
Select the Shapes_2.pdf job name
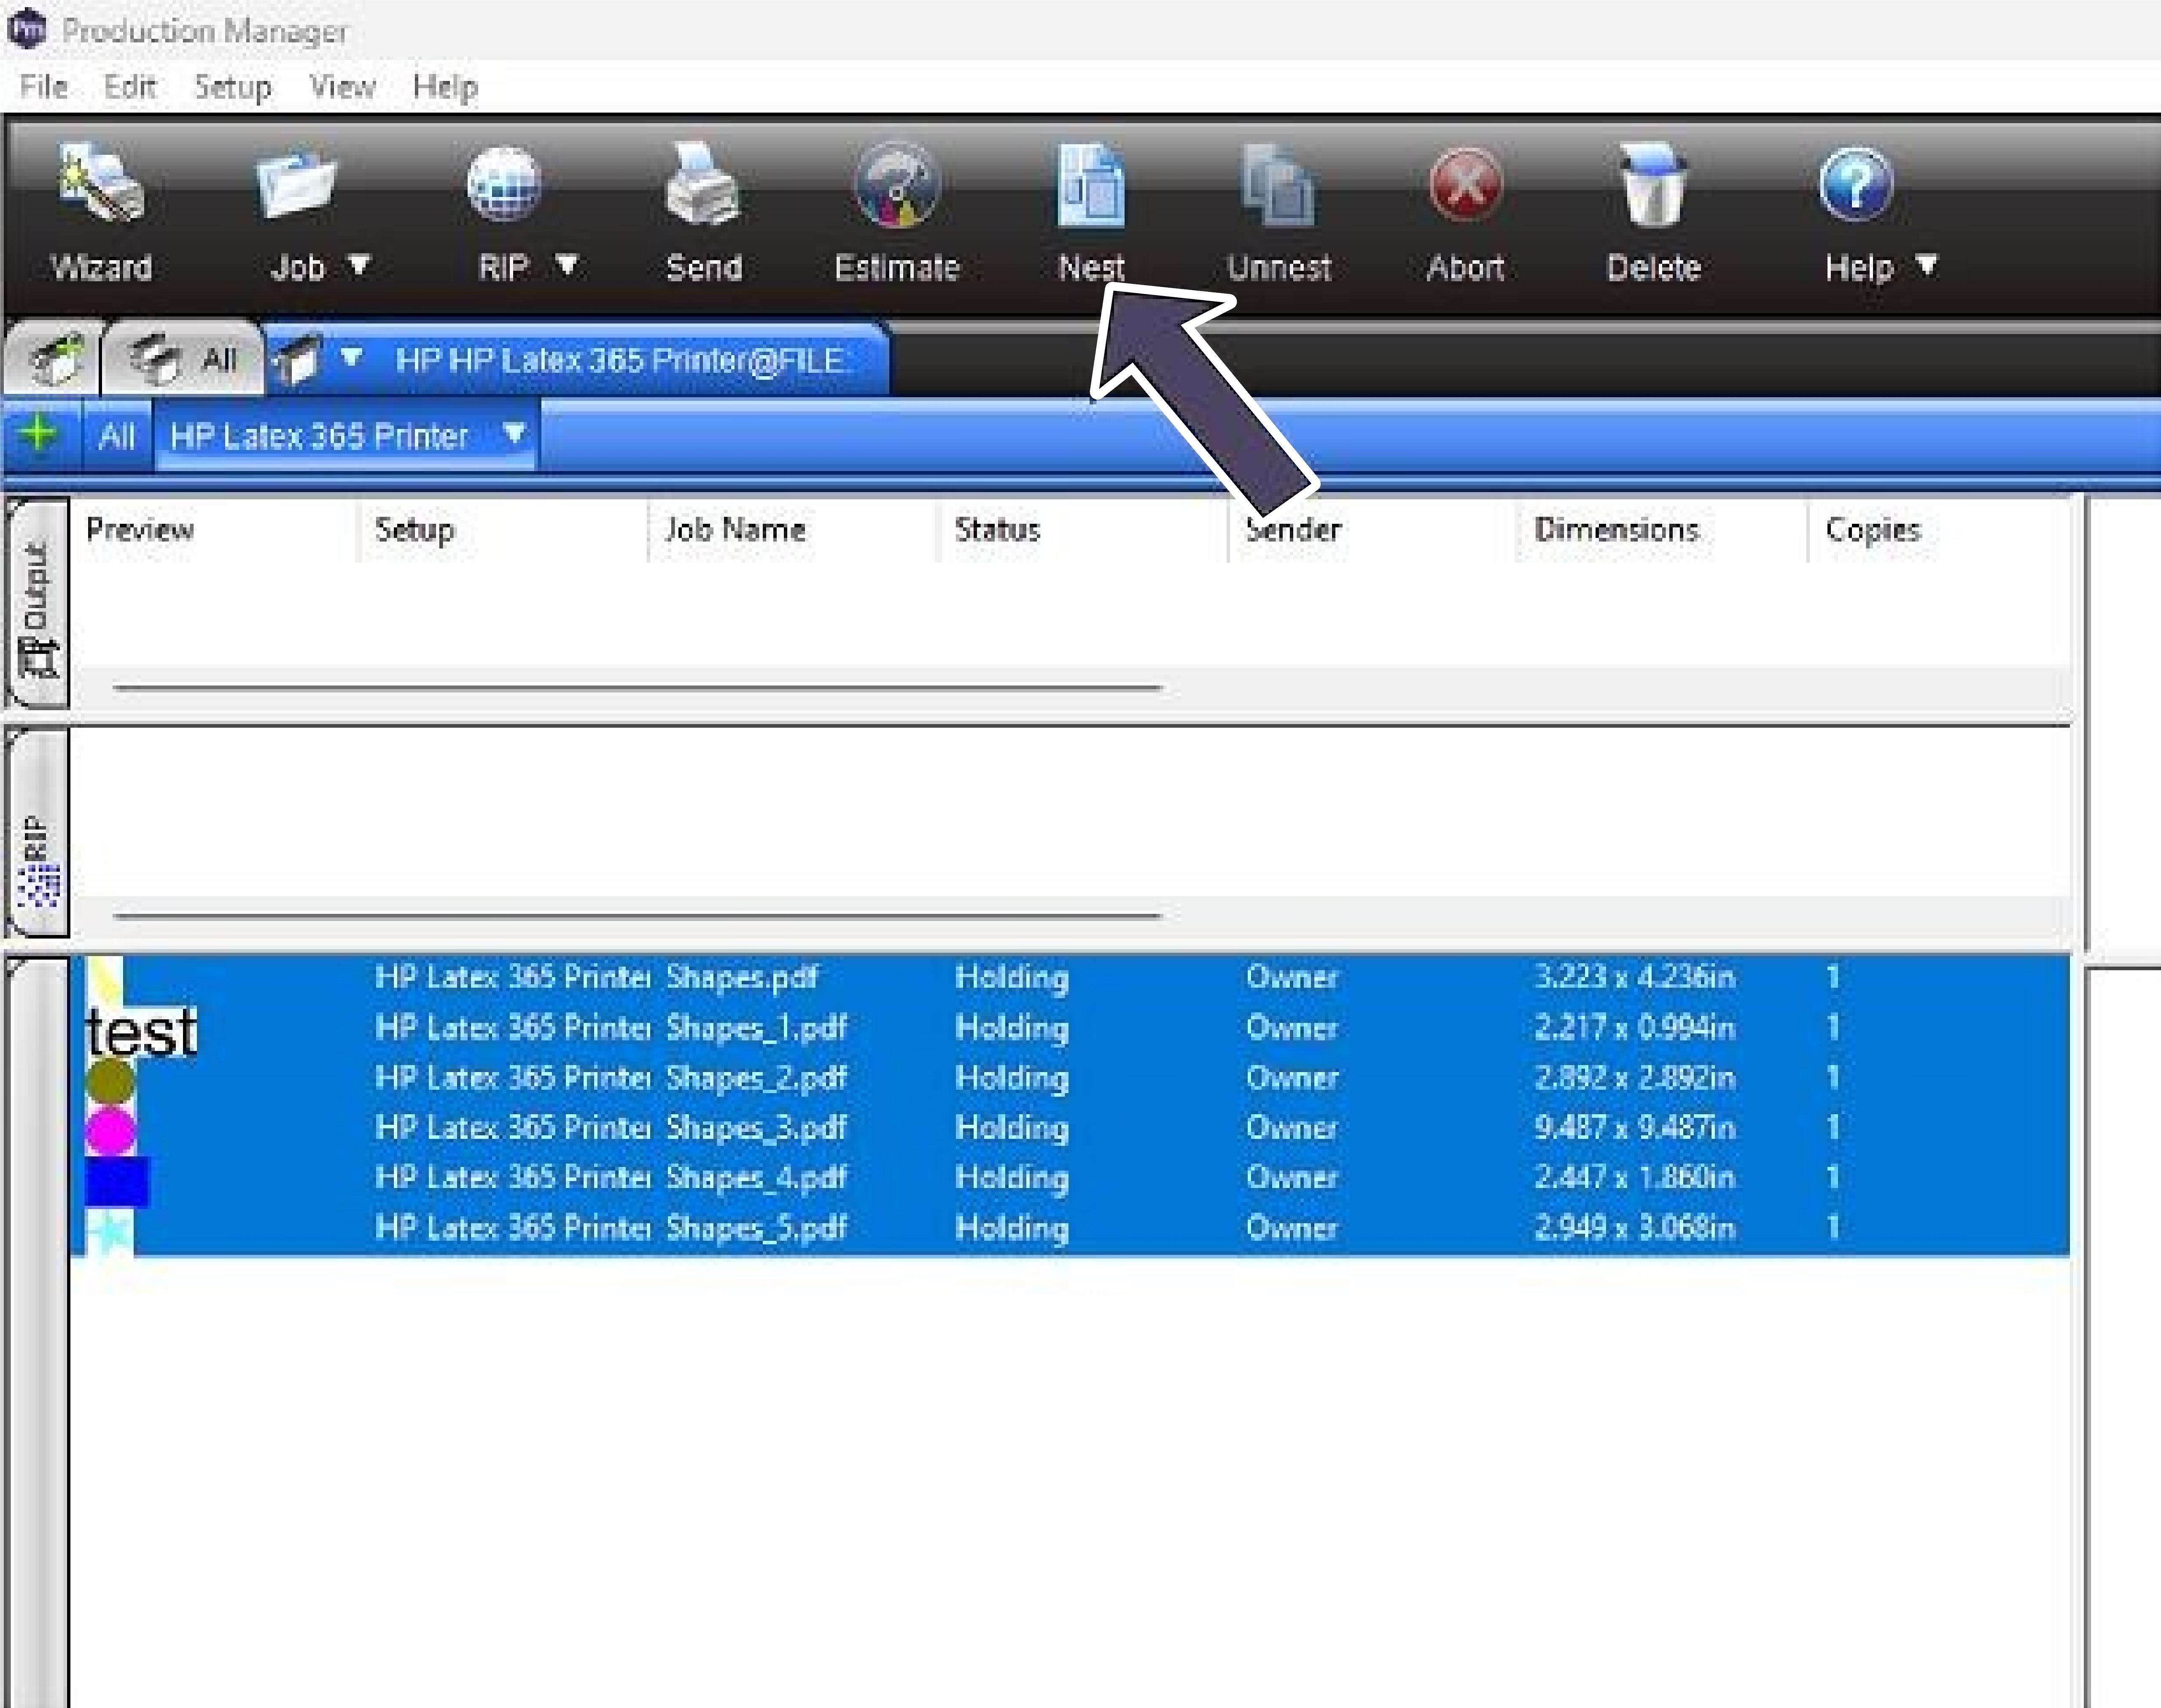click(x=756, y=1077)
